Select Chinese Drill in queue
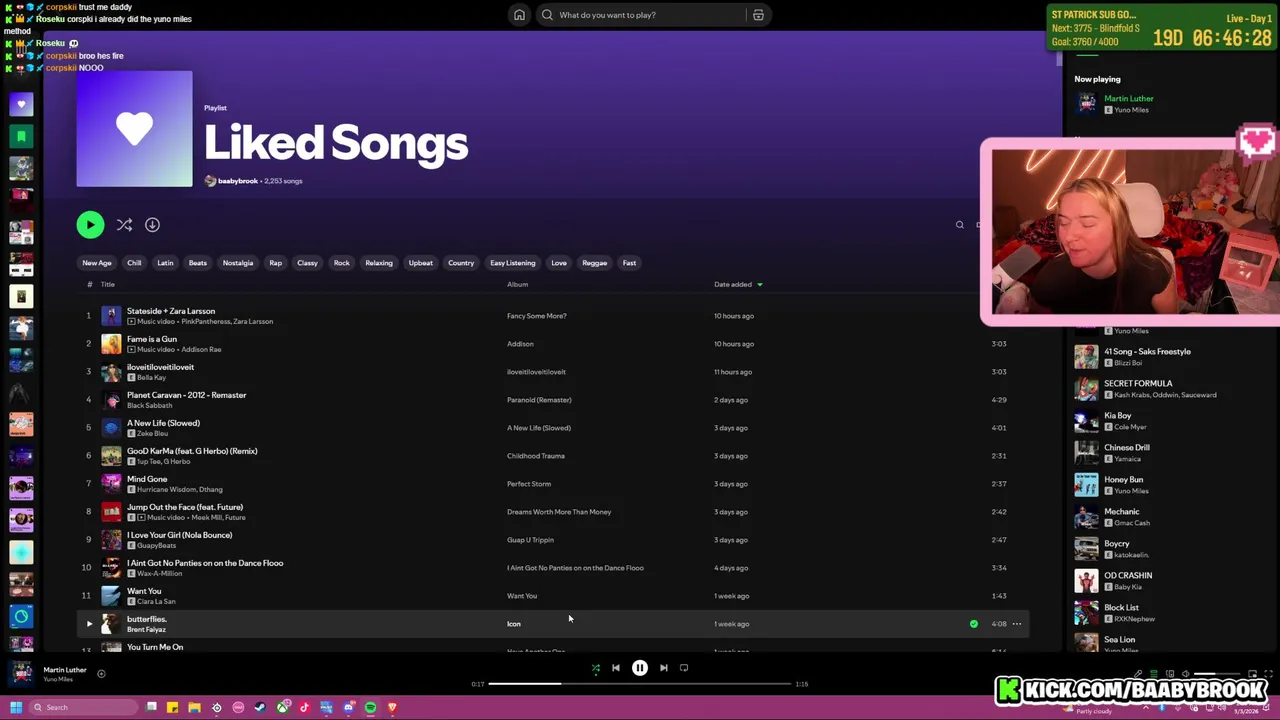 1127,448
